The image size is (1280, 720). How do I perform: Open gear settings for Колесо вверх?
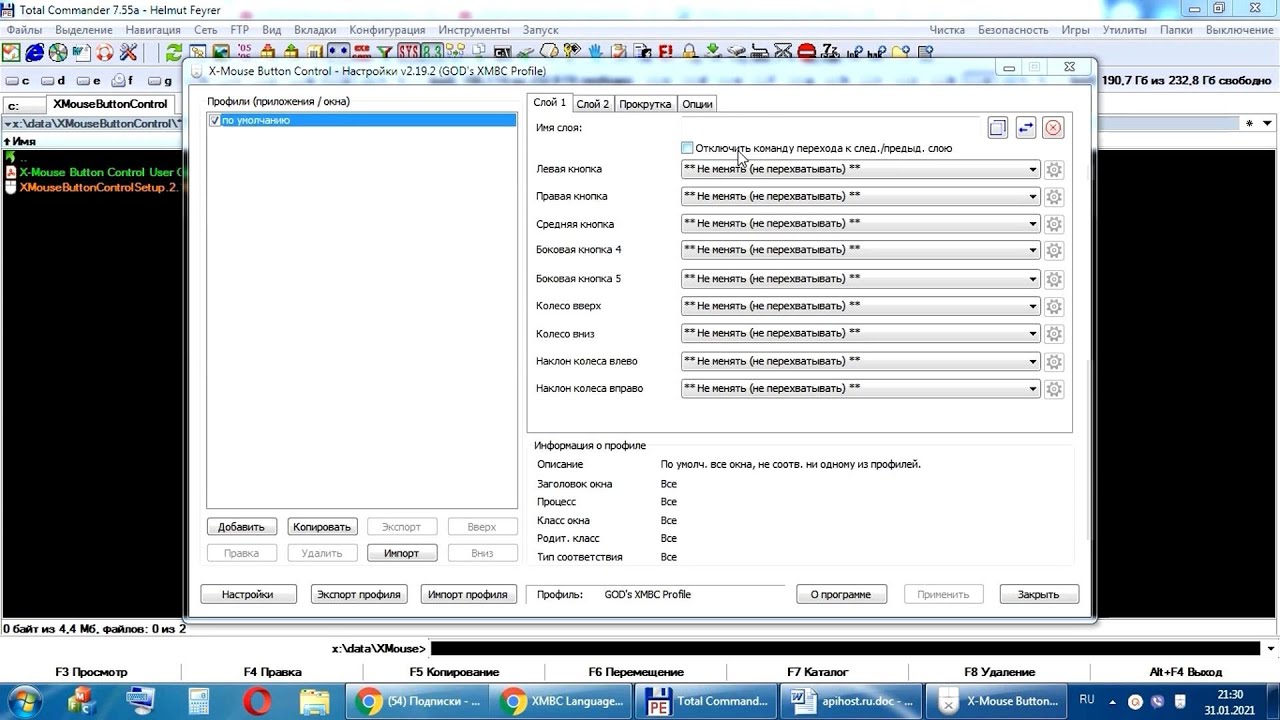point(1053,307)
